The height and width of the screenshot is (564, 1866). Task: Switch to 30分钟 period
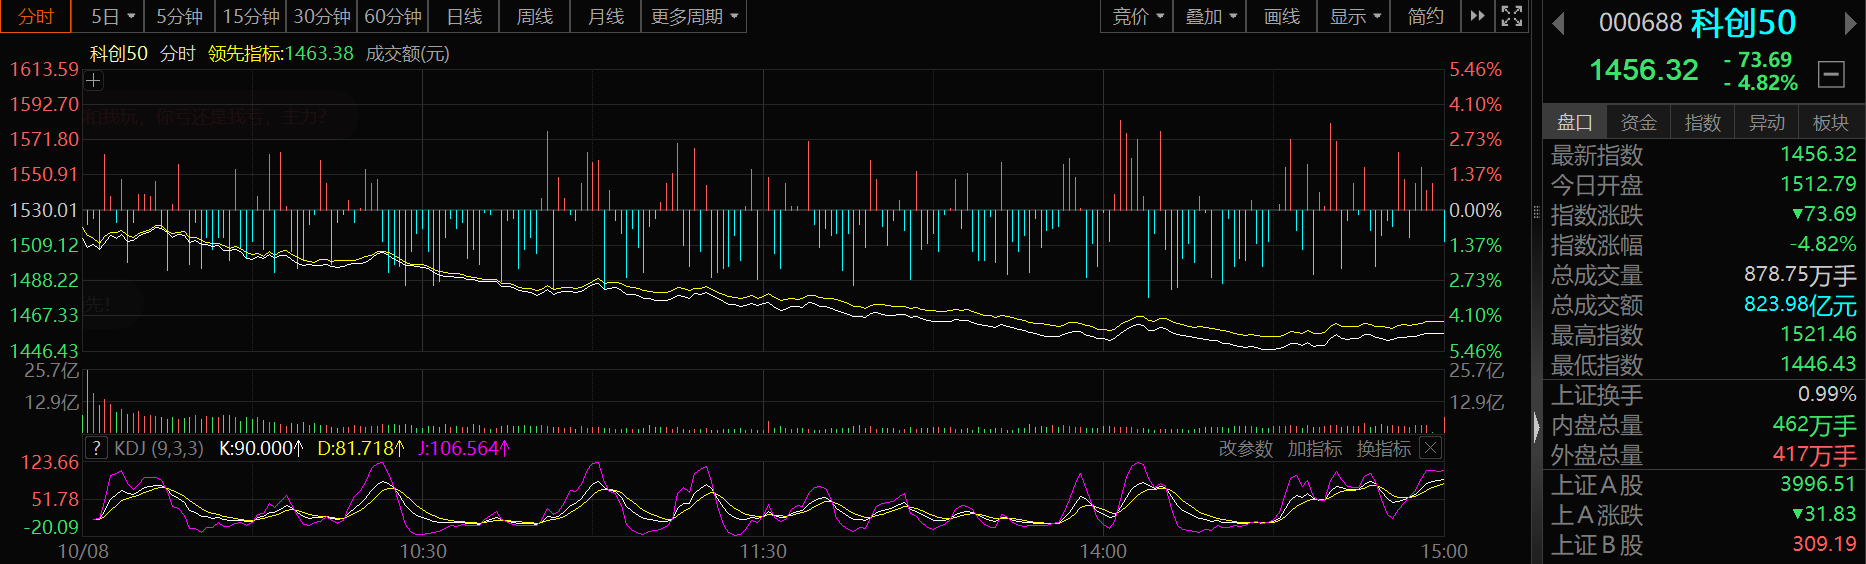(x=322, y=16)
